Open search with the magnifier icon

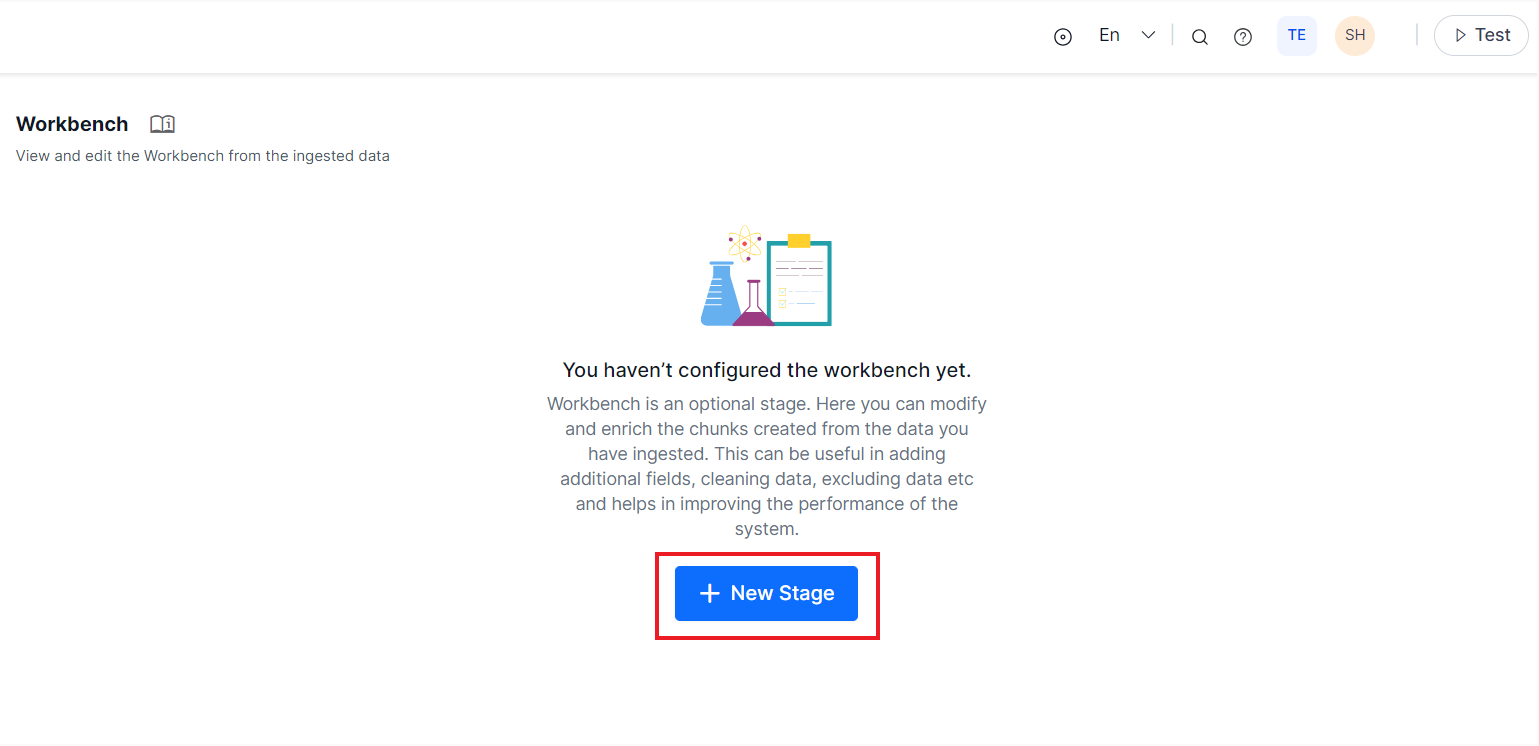click(1200, 37)
